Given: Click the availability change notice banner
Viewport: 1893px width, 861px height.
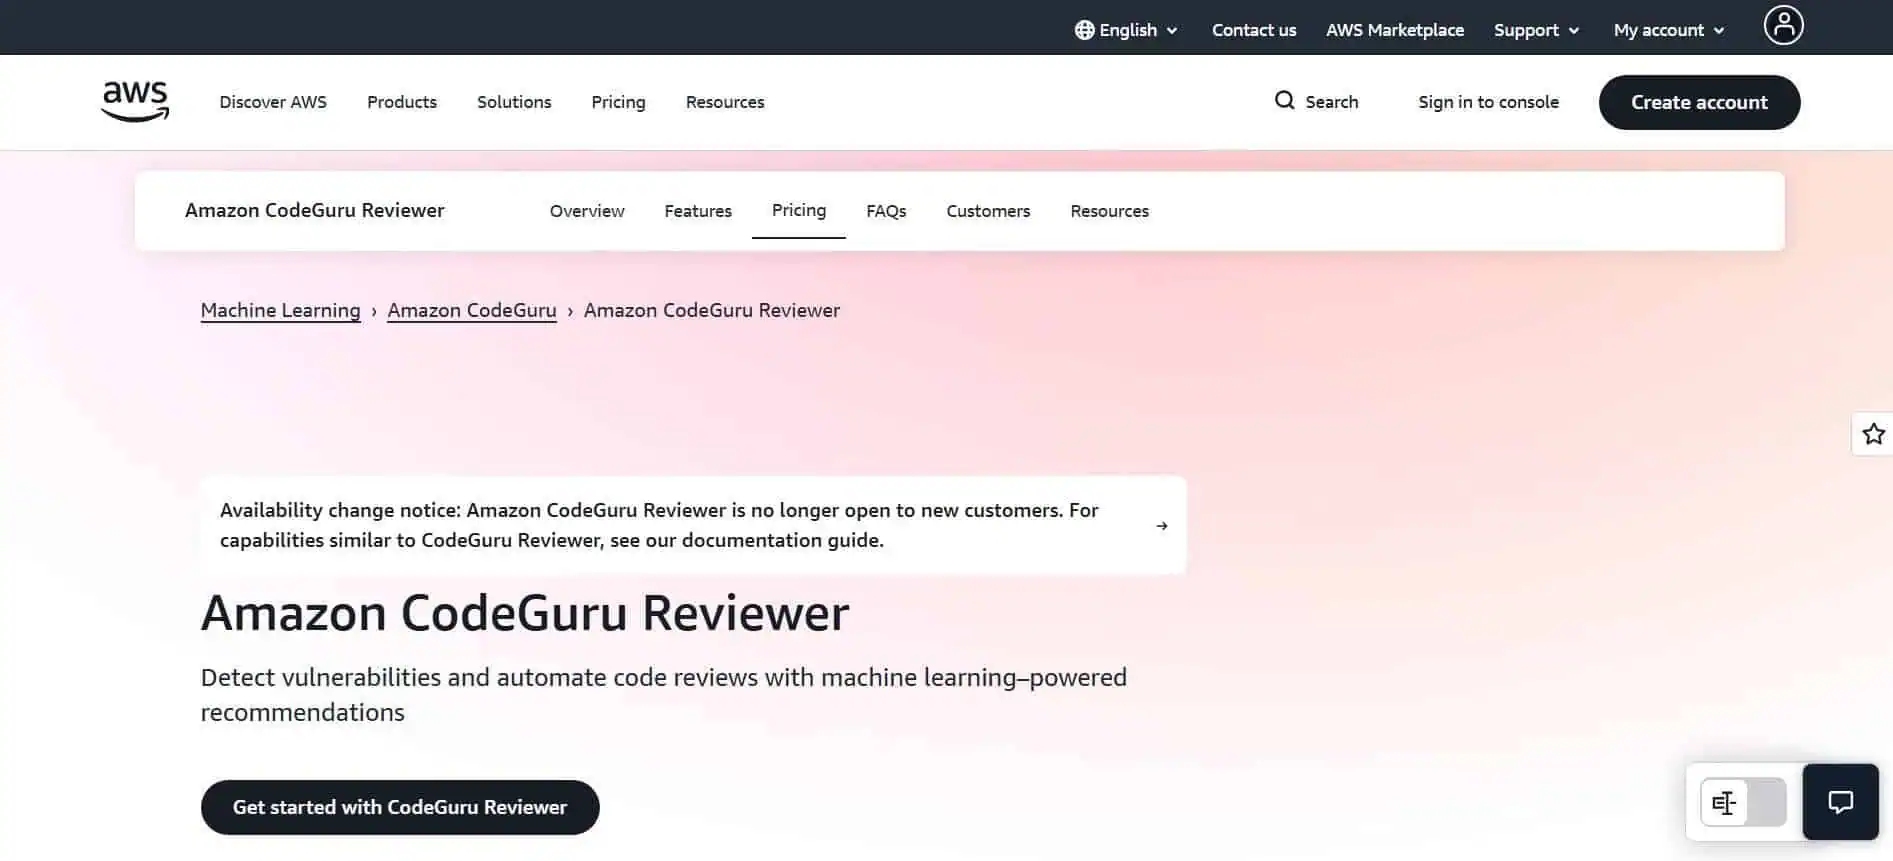Looking at the screenshot, I should coord(693,525).
